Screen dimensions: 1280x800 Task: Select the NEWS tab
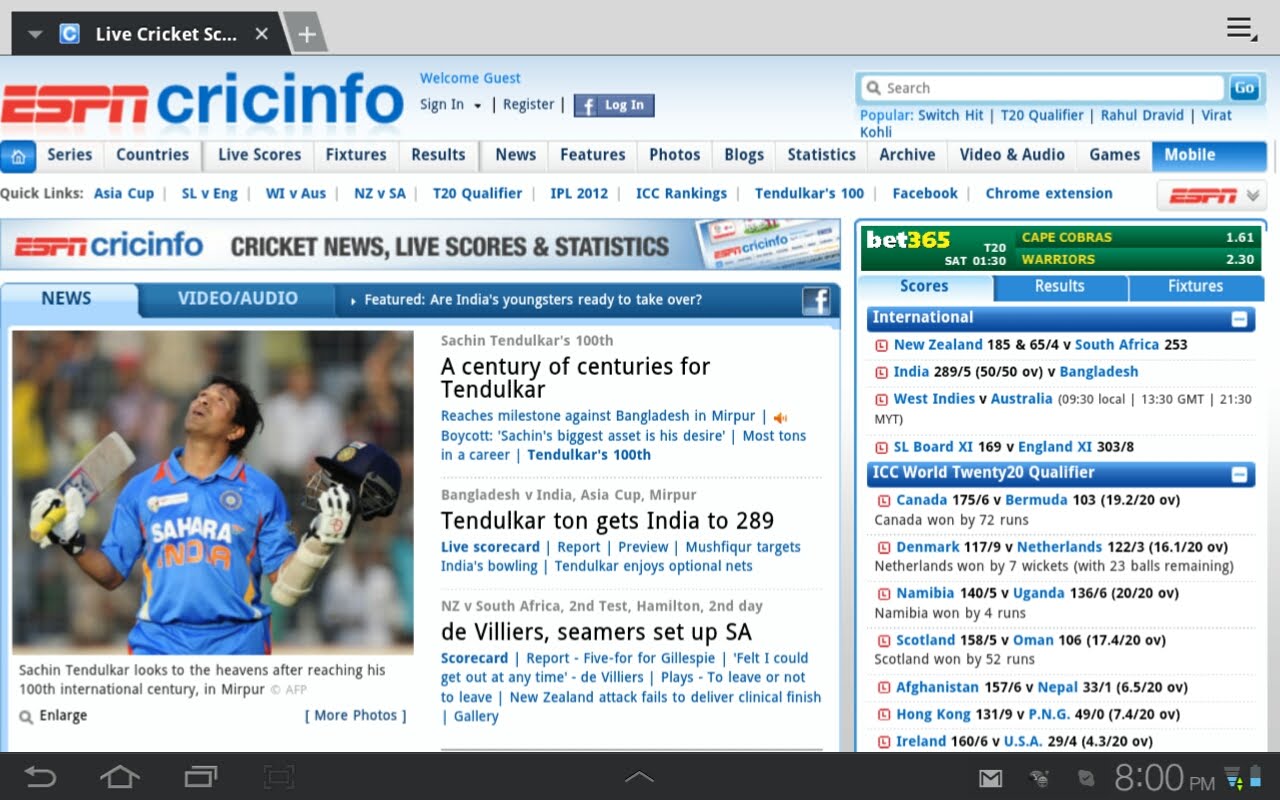pyautogui.click(x=66, y=298)
